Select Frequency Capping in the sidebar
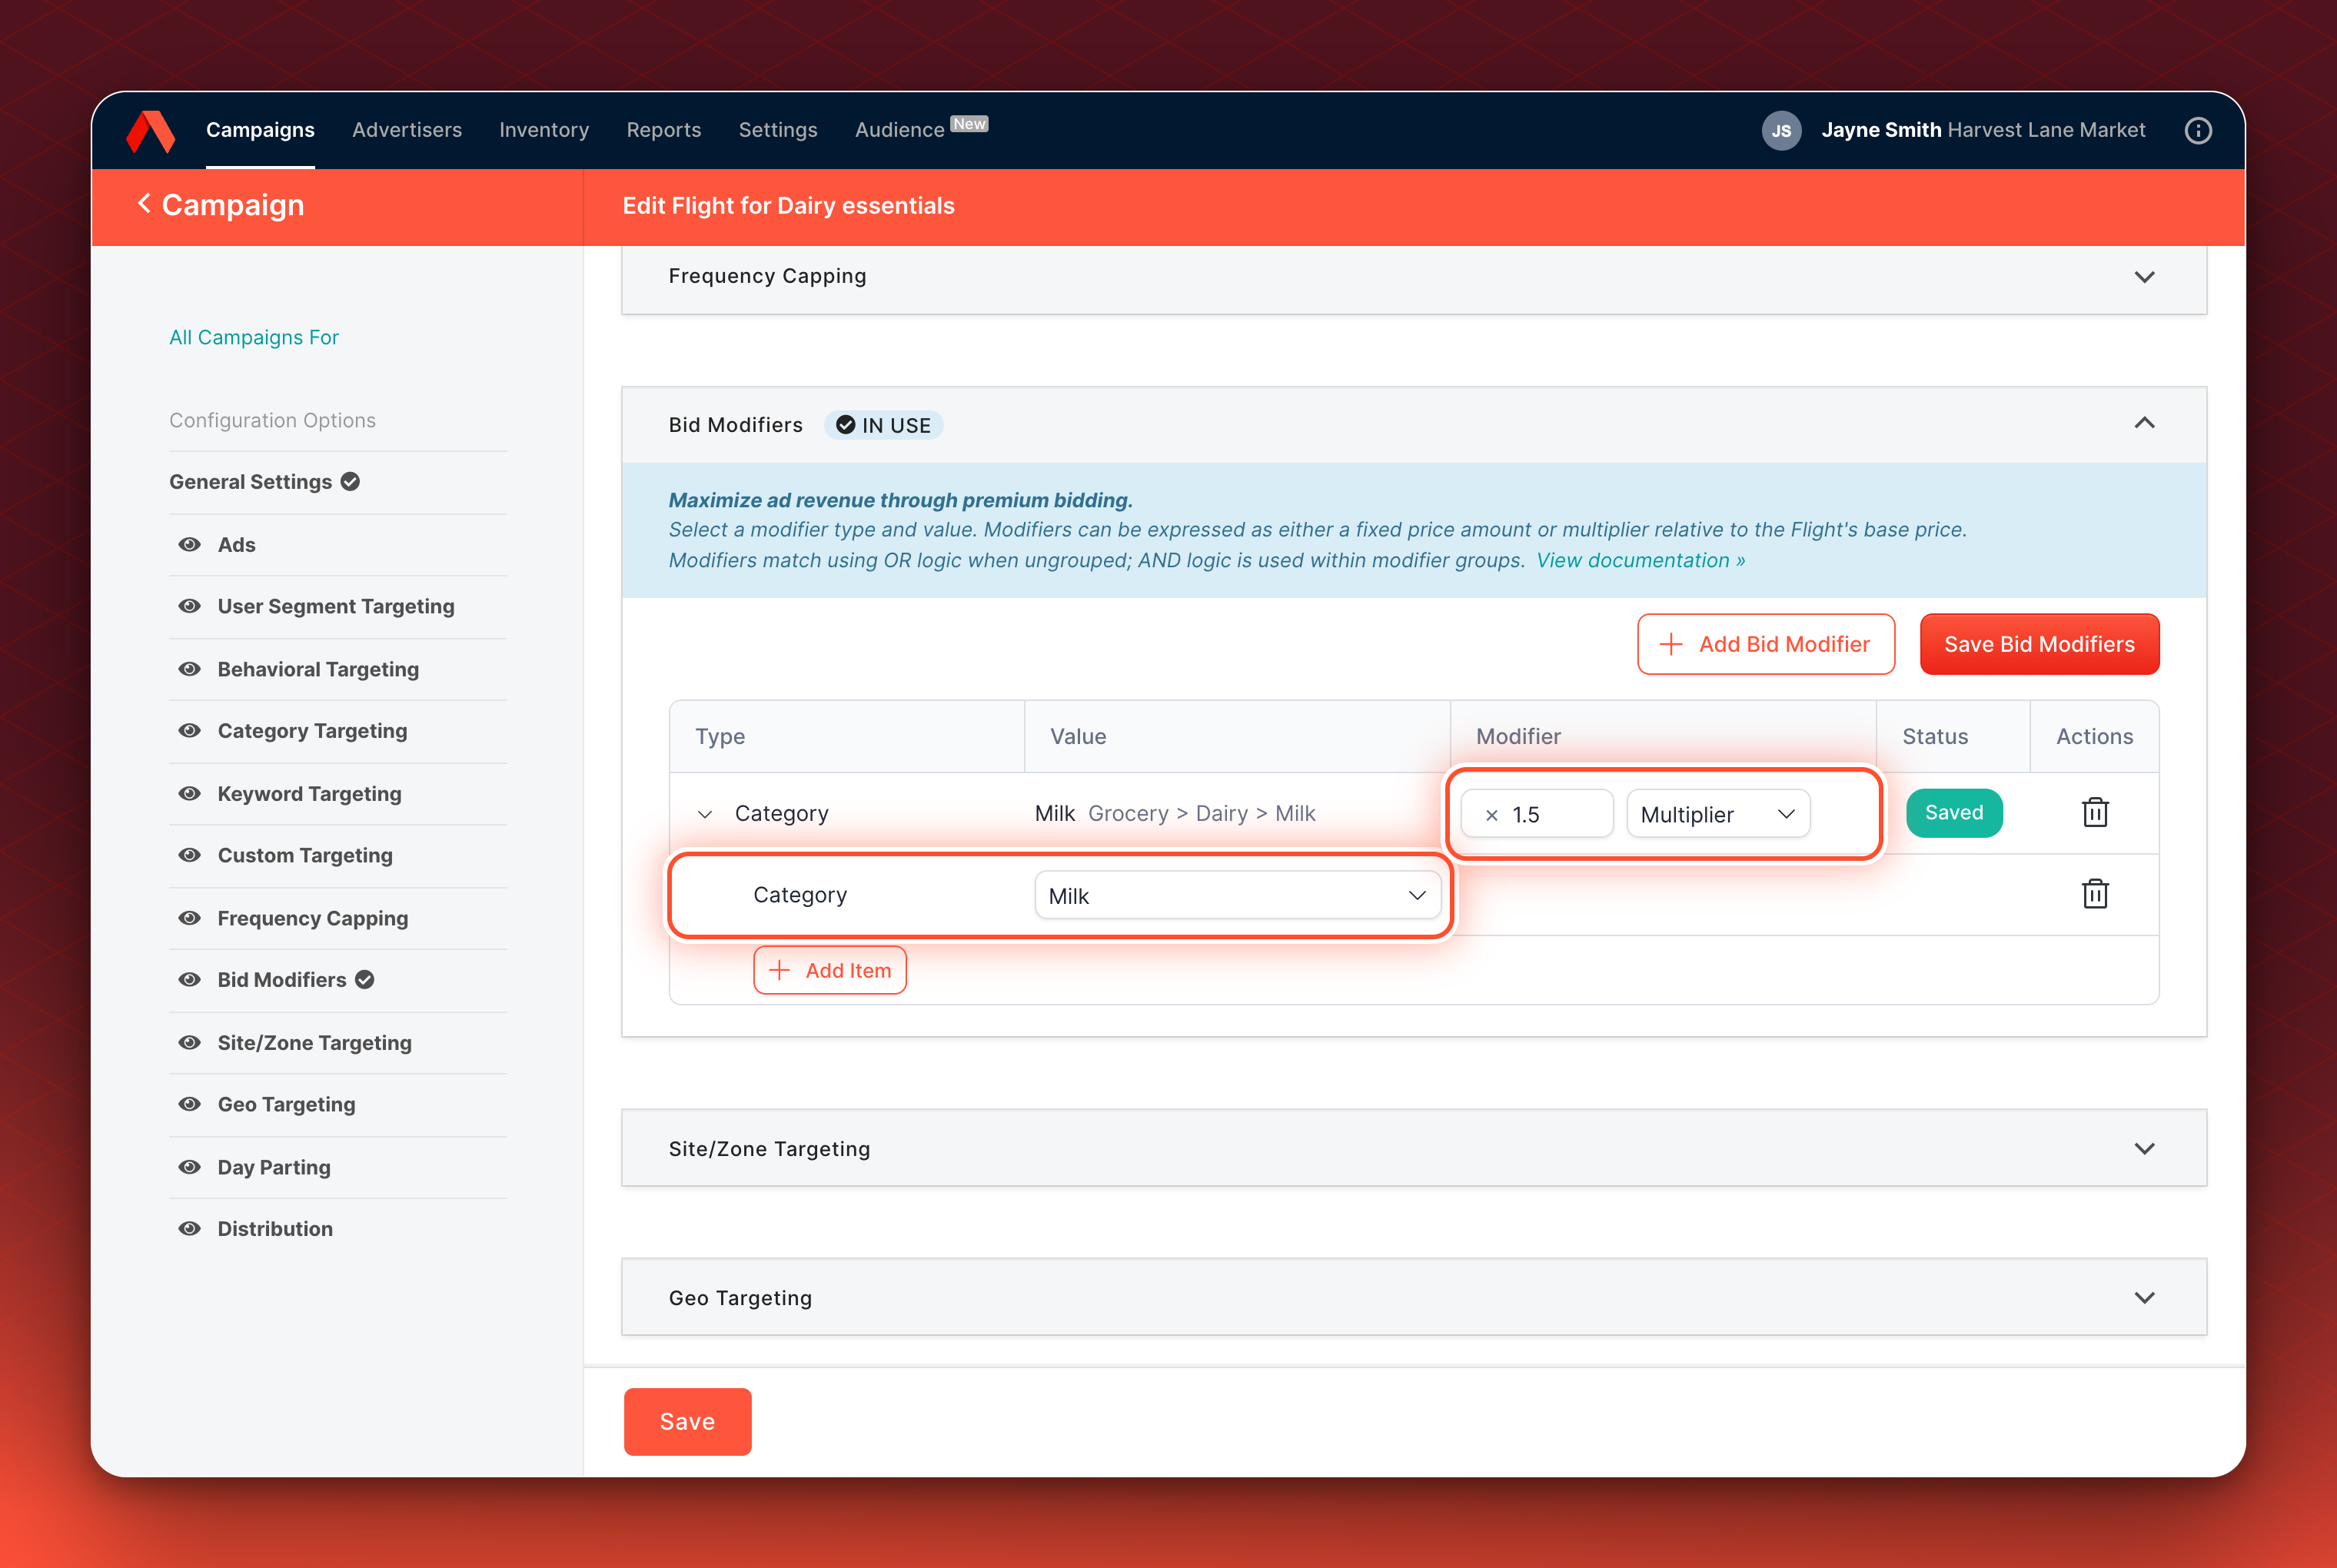This screenshot has height=1568, width=2337. pos(313,918)
